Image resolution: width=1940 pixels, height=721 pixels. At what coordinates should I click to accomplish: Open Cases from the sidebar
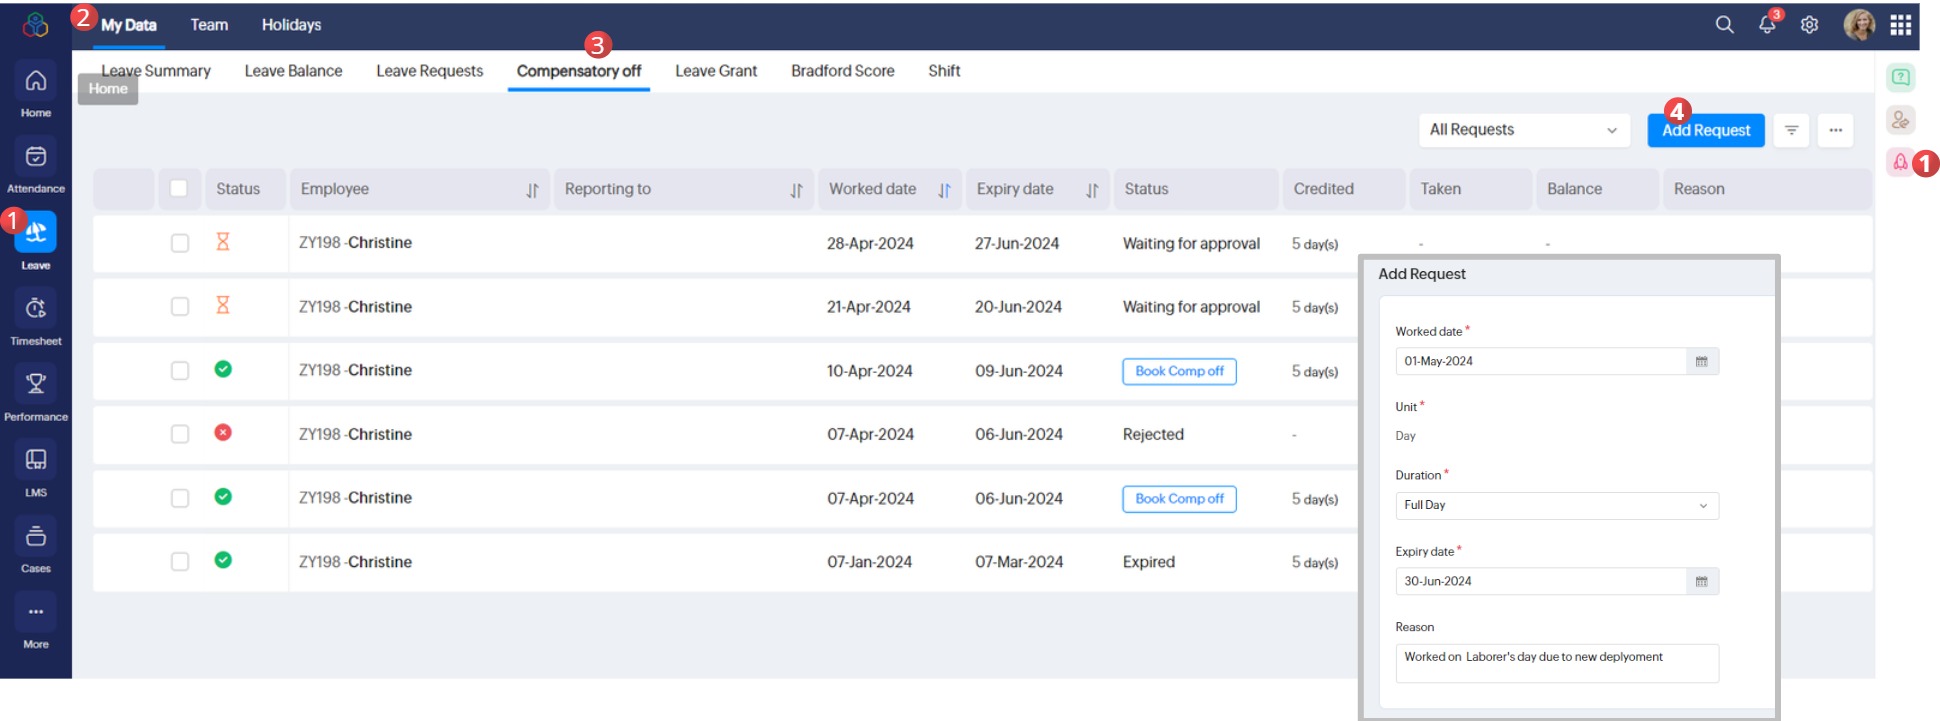click(36, 537)
